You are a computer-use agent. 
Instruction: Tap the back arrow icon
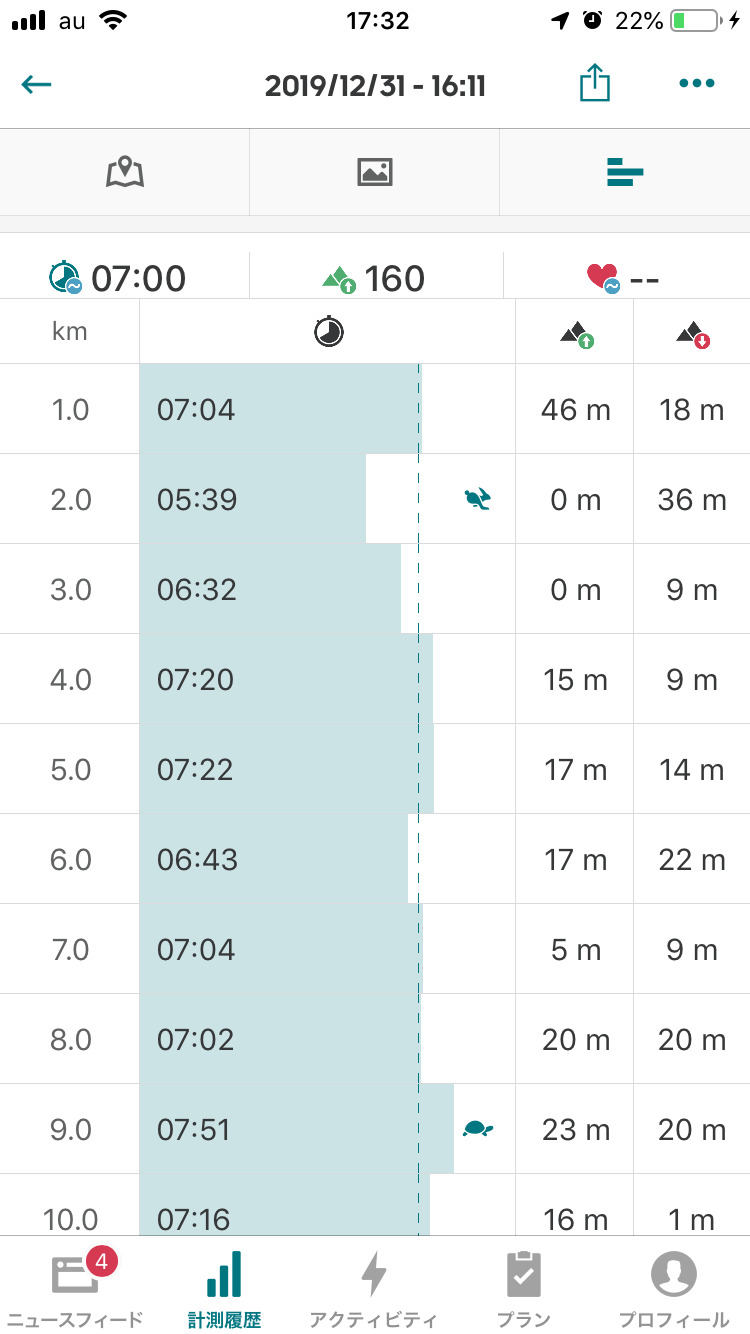click(x=36, y=85)
